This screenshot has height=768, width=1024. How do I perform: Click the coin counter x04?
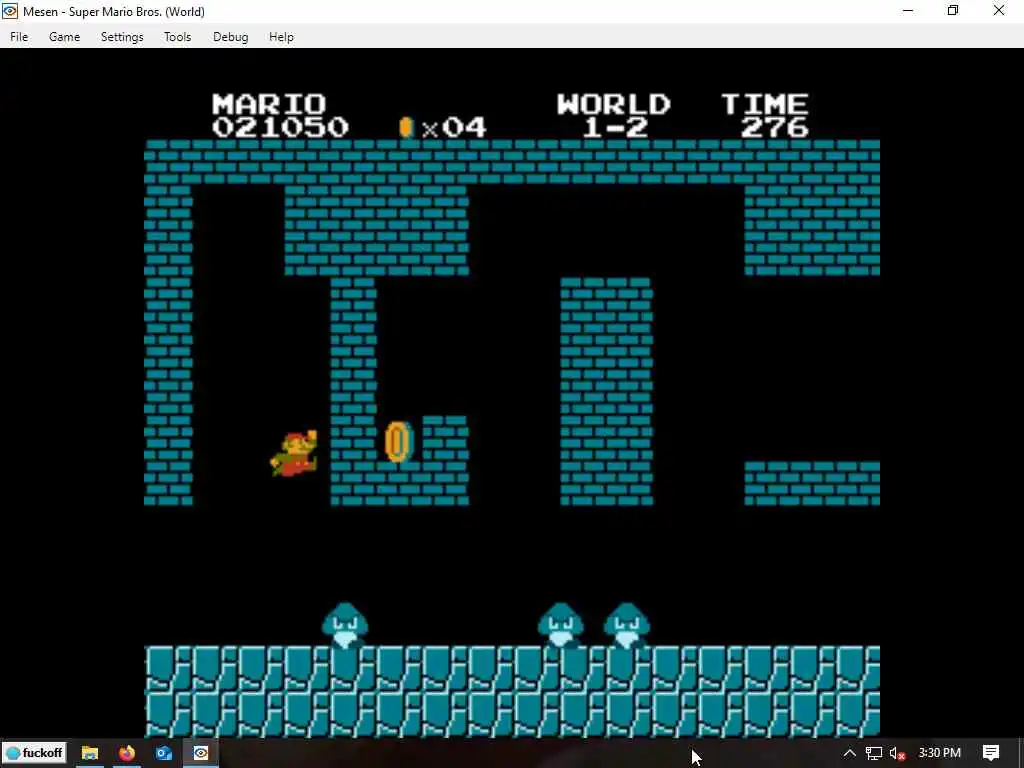coord(443,127)
